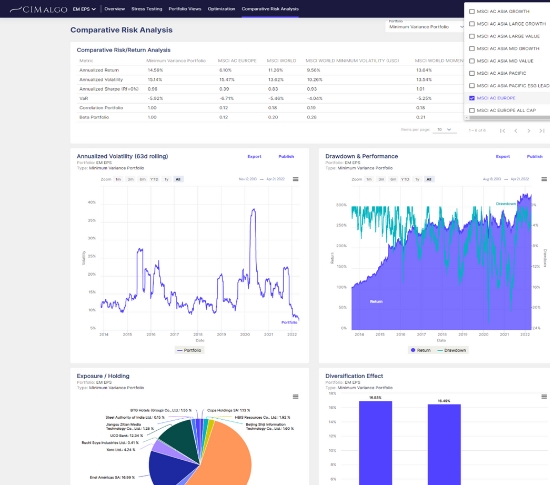Click the Beta Portfolio metric row
The image size is (550, 485).
coord(270,117)
